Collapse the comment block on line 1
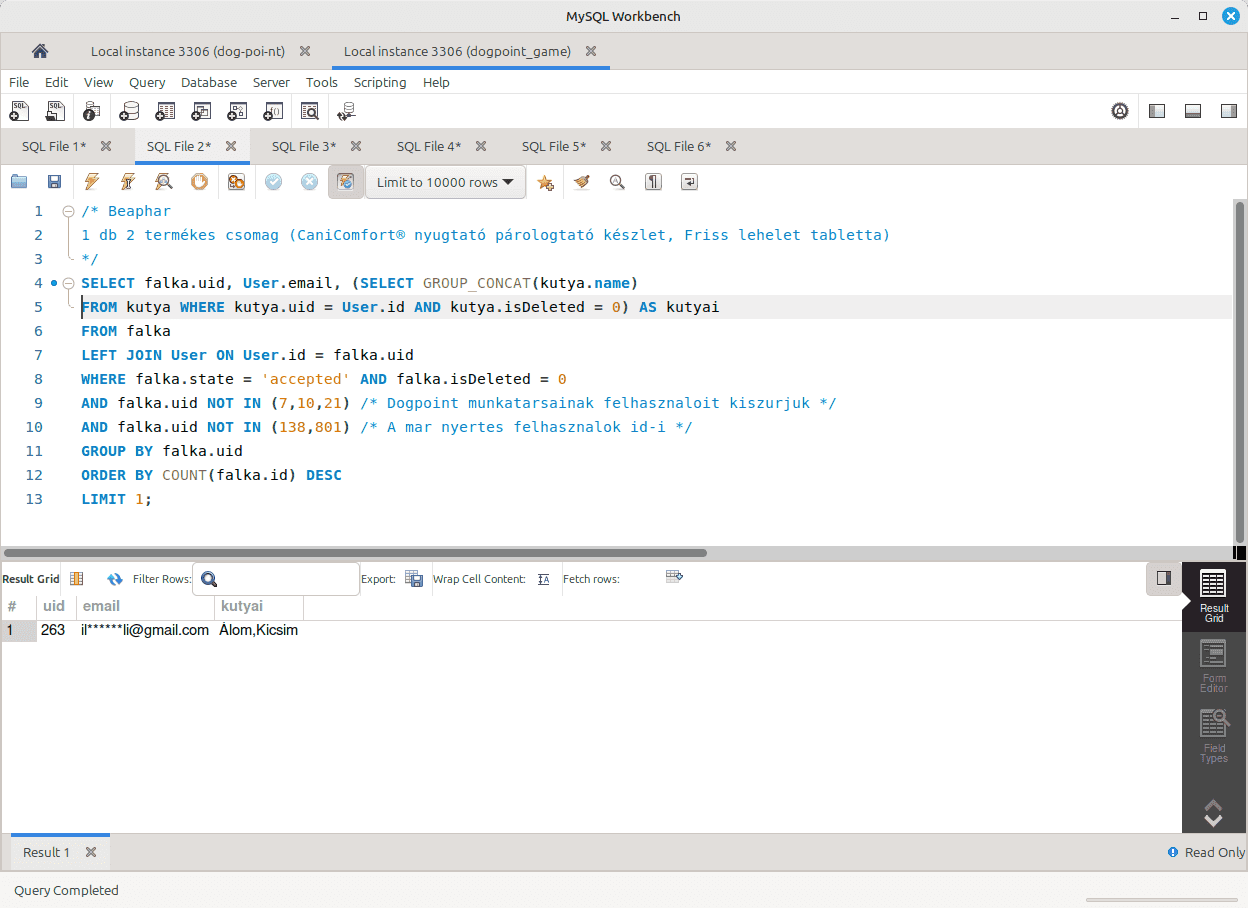Viewport: 1248px width, 908px height. (x=68, y=211)
